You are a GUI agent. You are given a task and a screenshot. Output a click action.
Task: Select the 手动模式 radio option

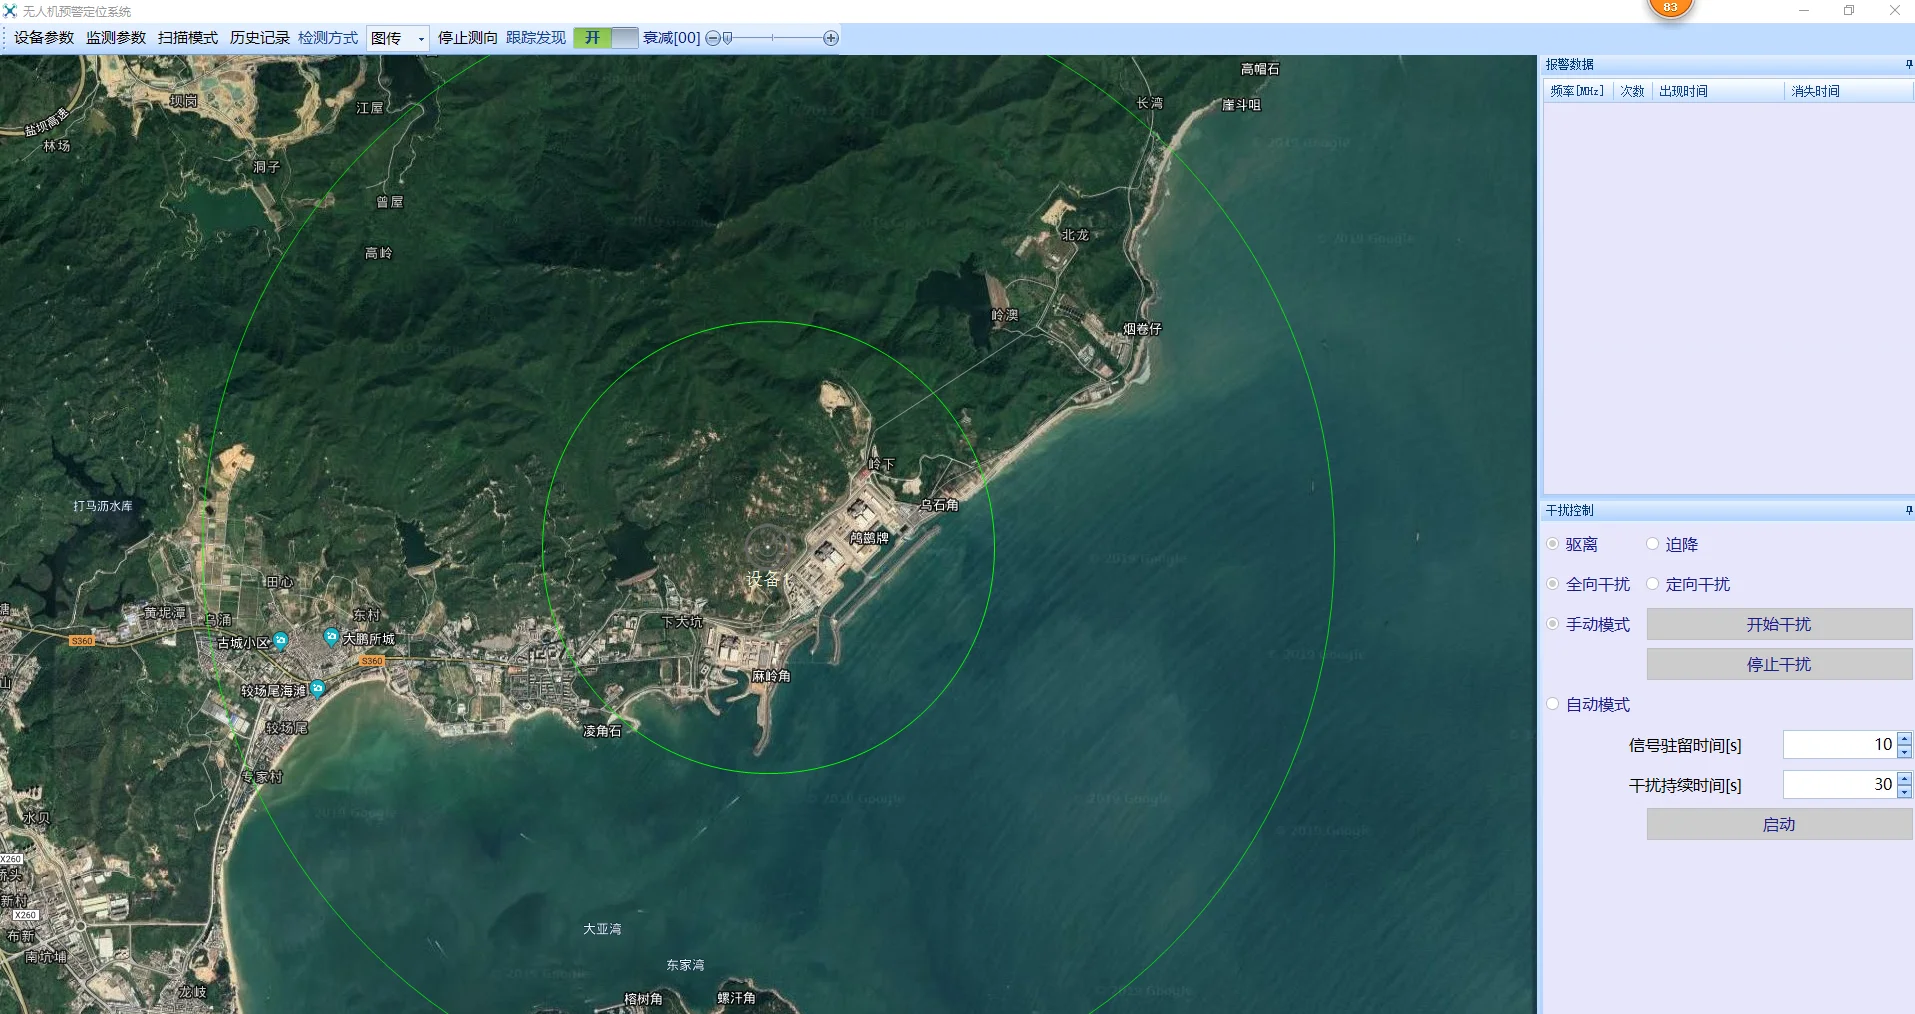coord(1553,624)
